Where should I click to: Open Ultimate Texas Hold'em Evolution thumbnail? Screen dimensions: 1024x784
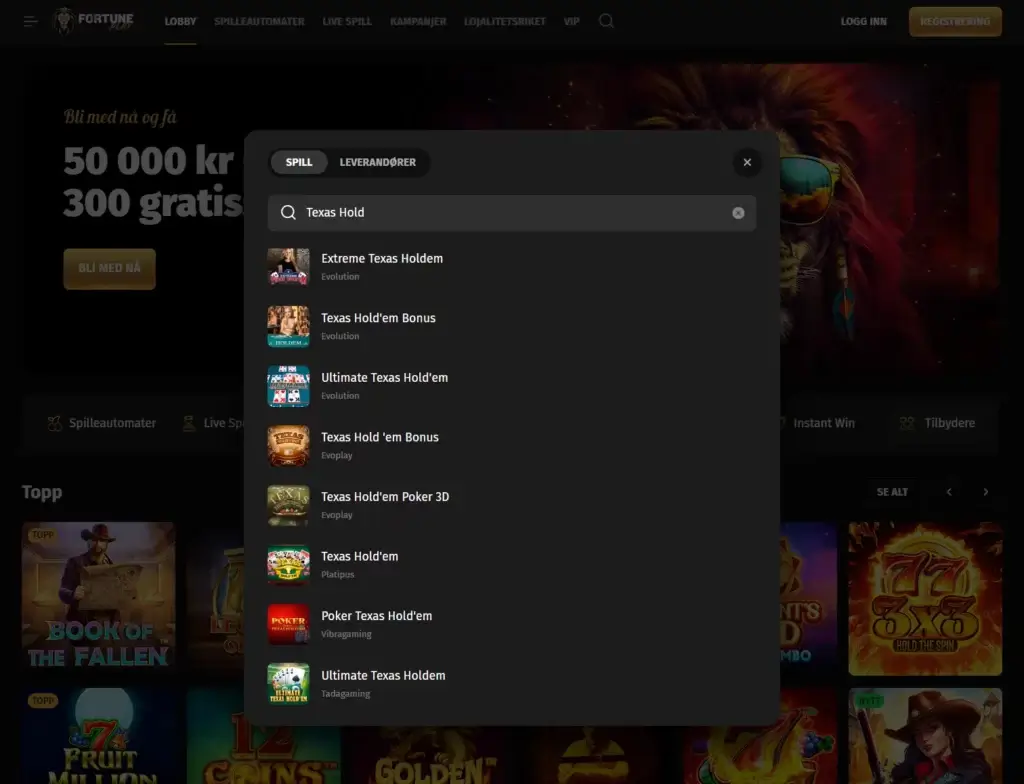pos(289,385)
